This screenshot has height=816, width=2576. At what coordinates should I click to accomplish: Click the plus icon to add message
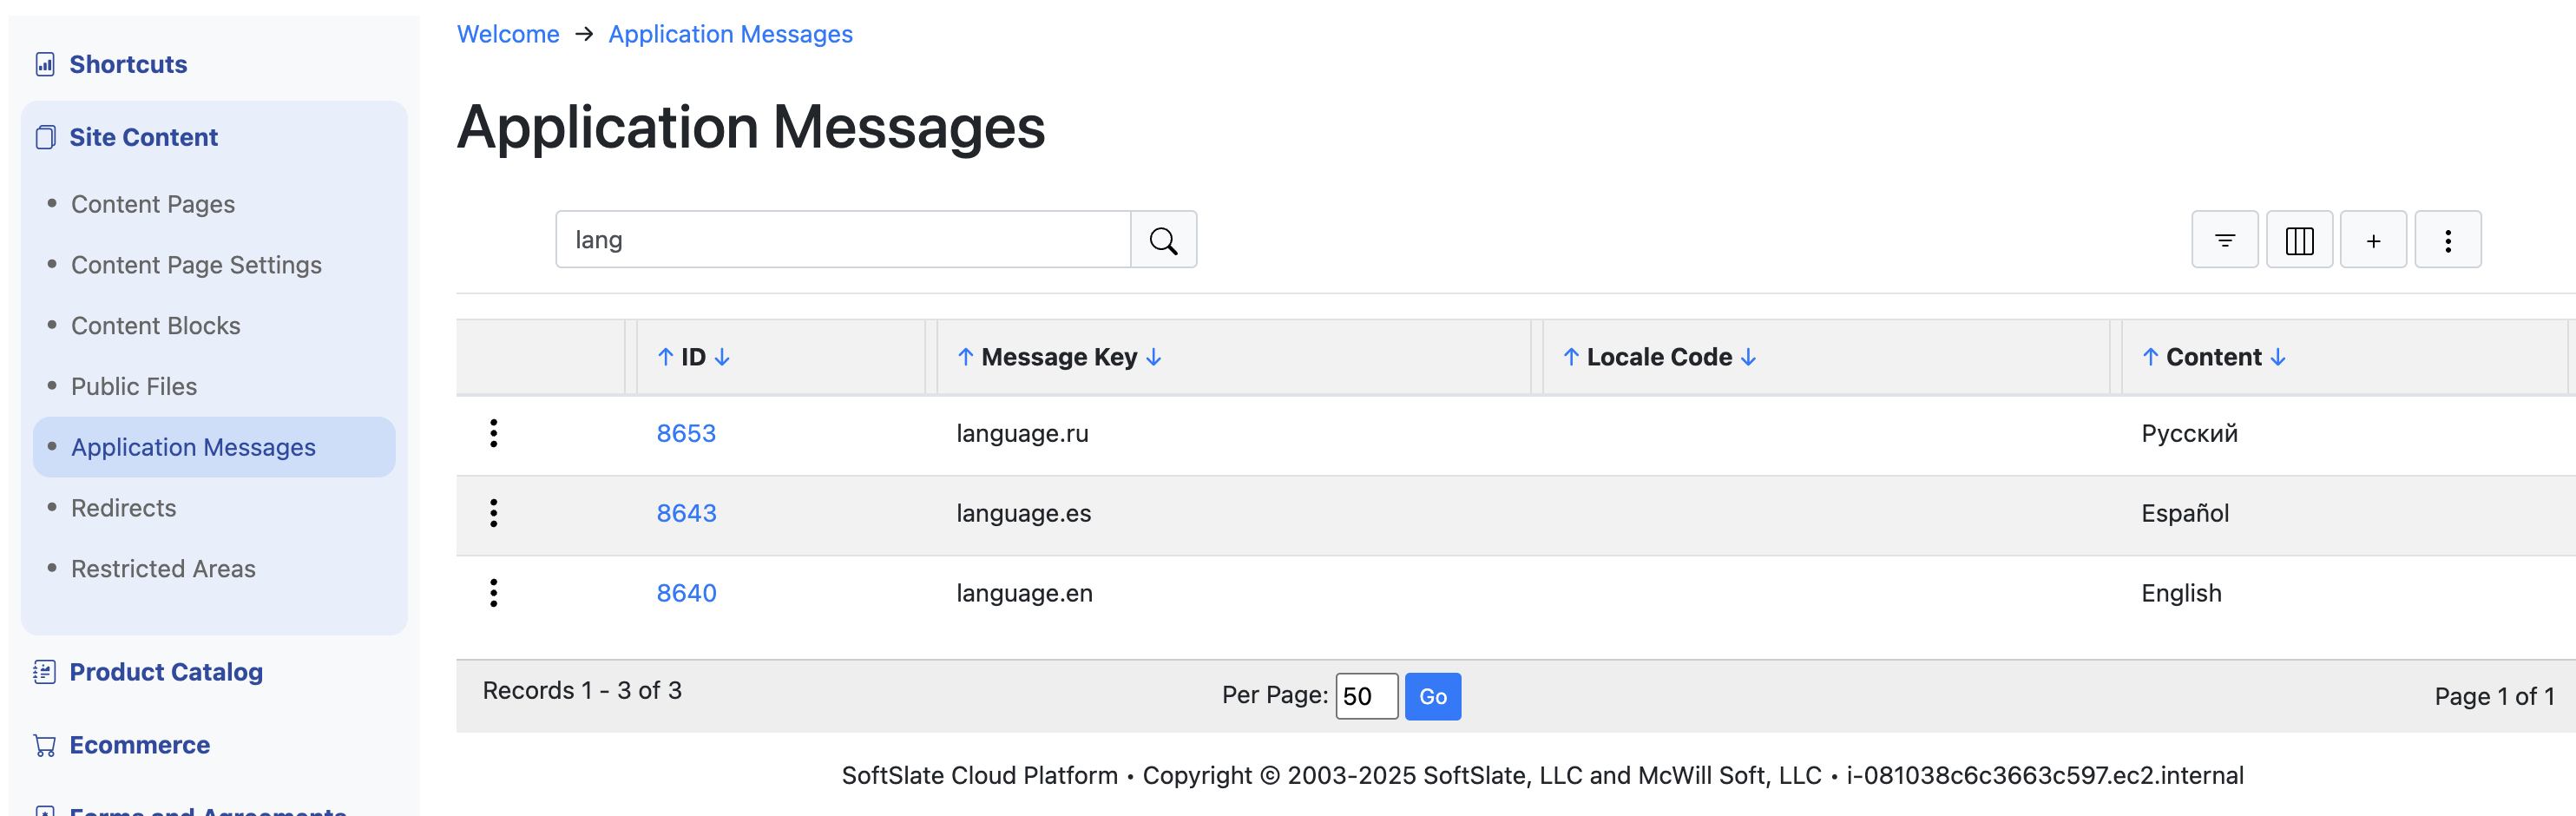coord(2373,240)
